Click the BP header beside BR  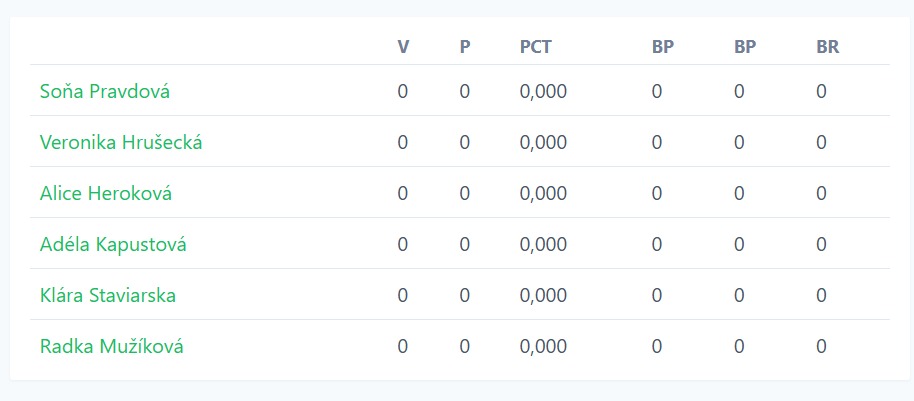coord(745,47)
